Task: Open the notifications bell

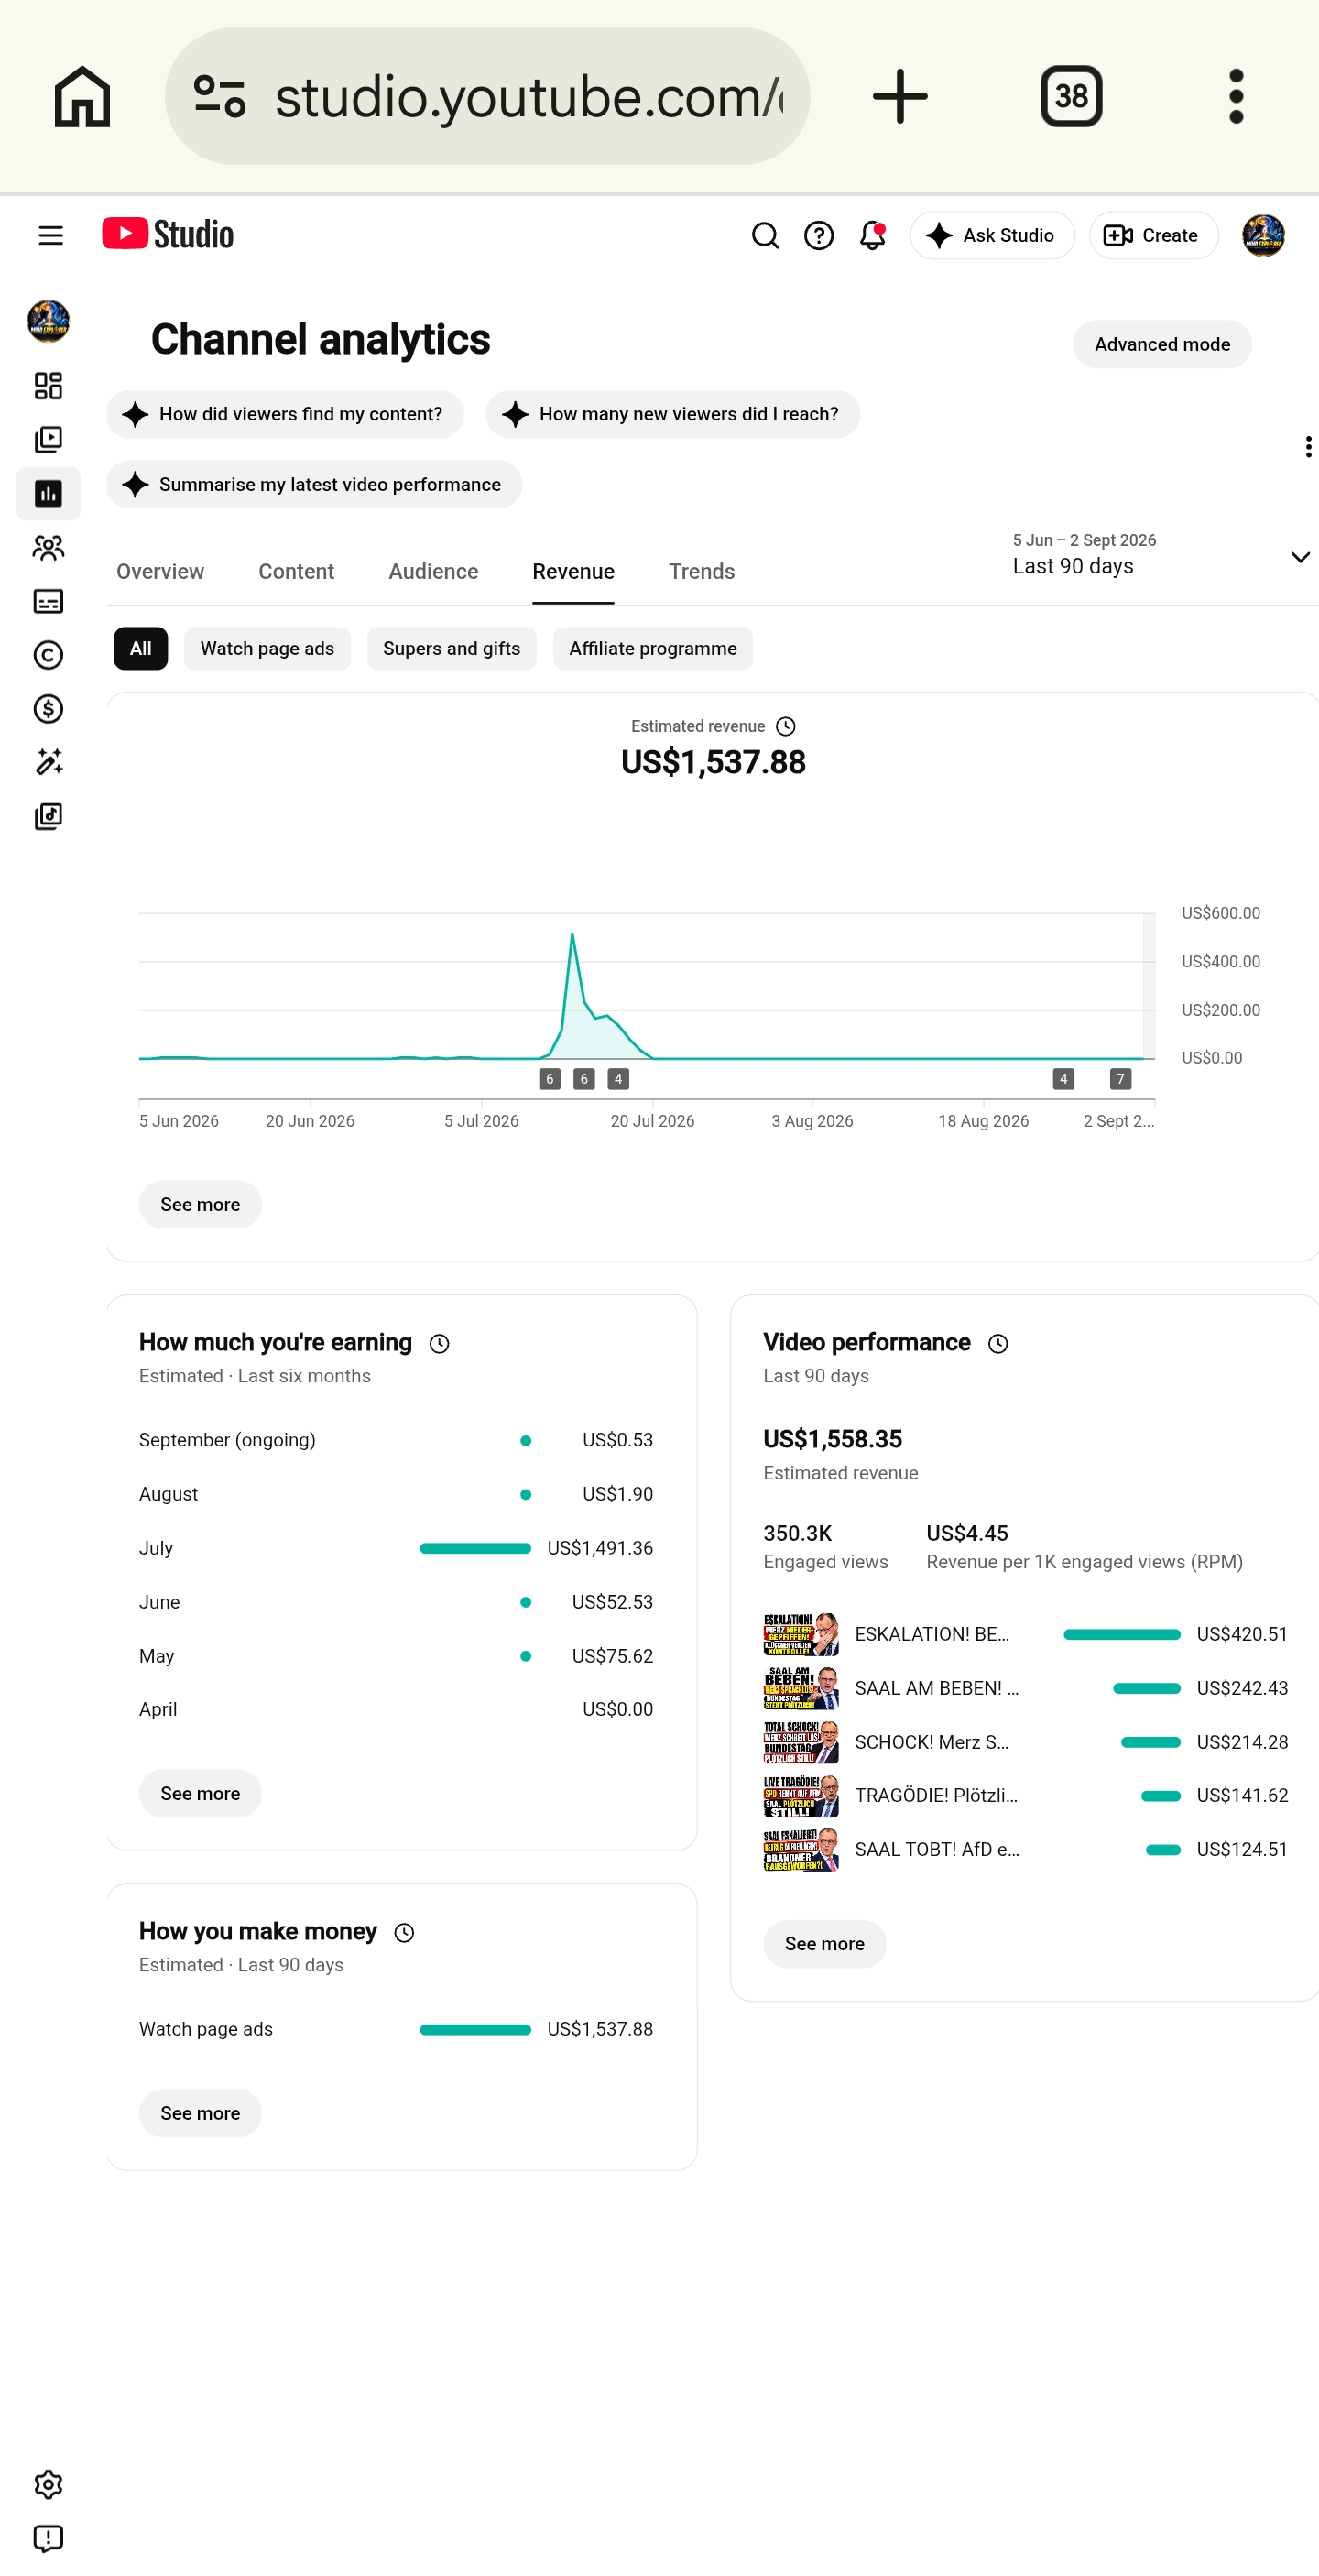Action: (x=873, y=235)
